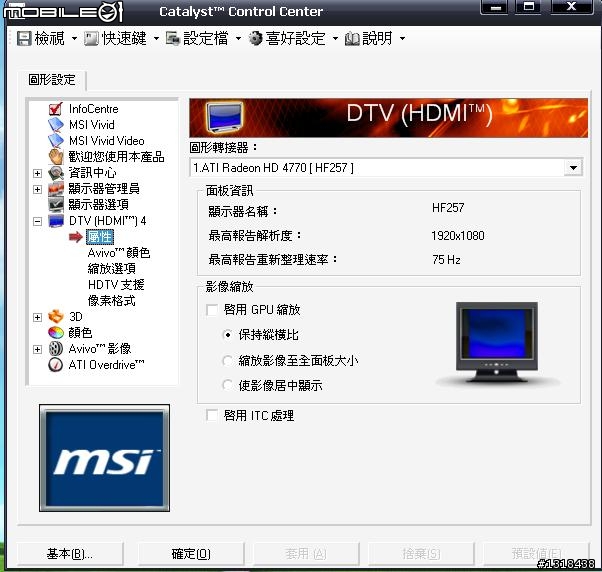Click the 顏色 color wheel icon
Screen dimensions: 602x572
pos(56,332)
